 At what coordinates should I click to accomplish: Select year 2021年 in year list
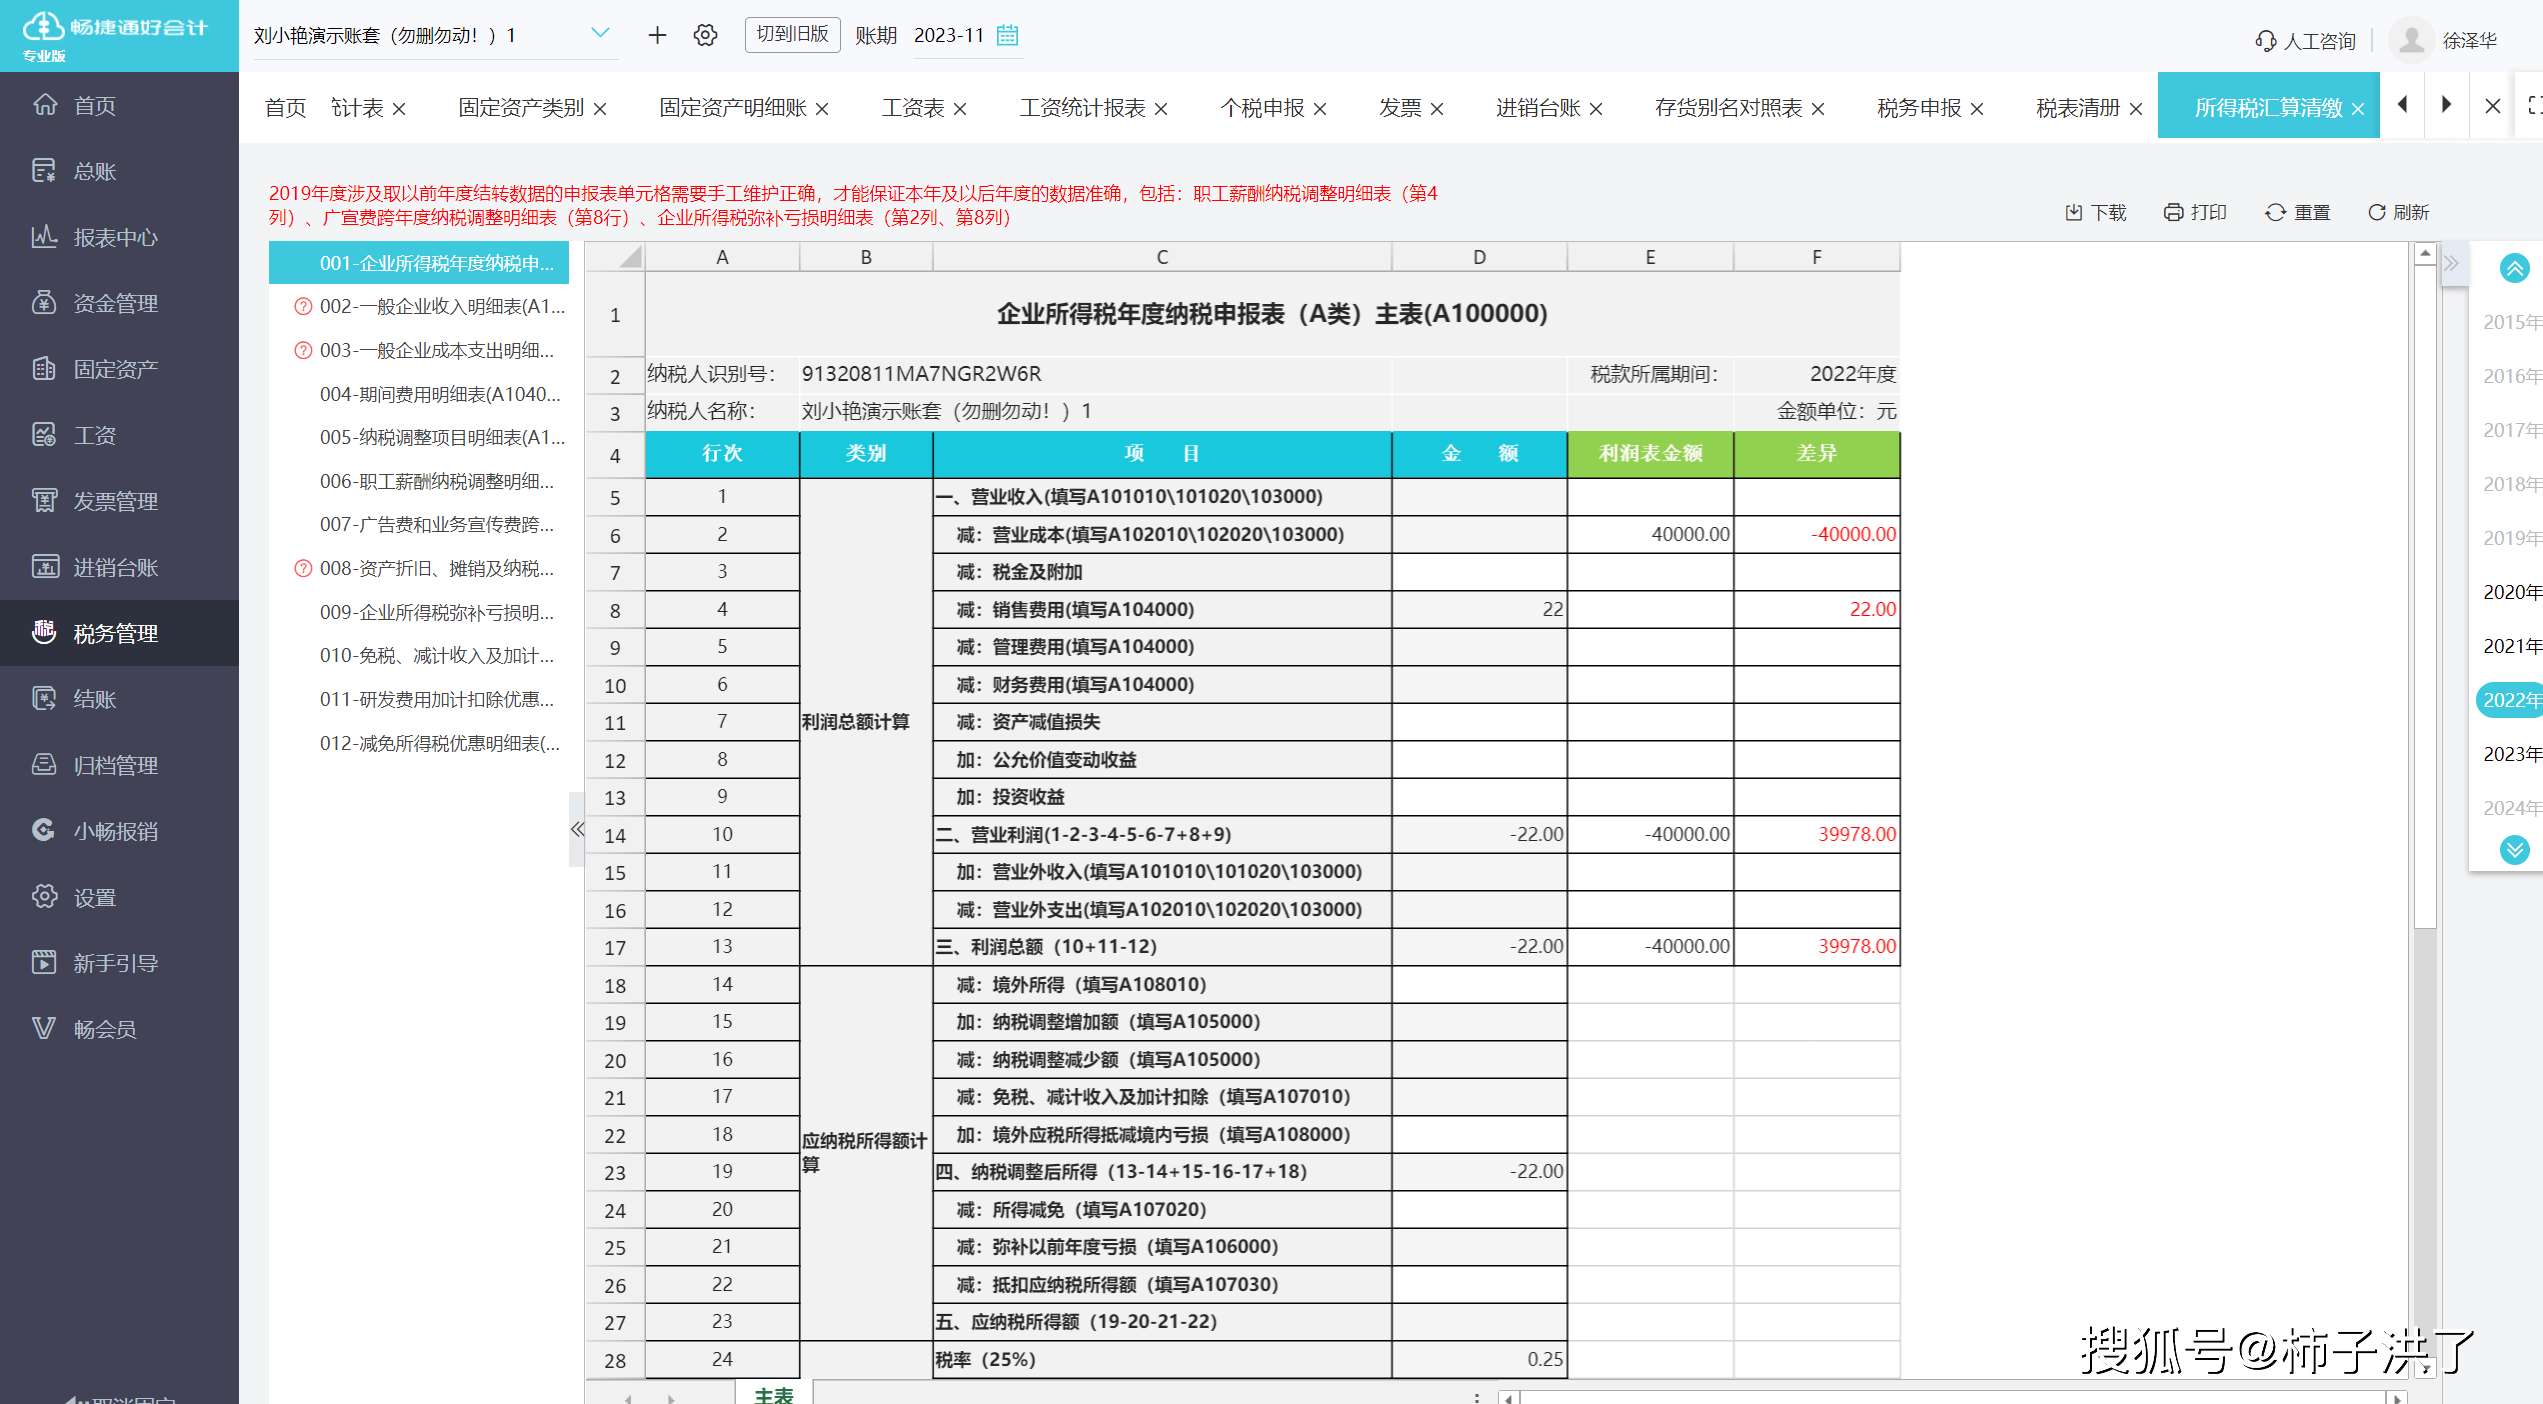tap(2511, 646)
